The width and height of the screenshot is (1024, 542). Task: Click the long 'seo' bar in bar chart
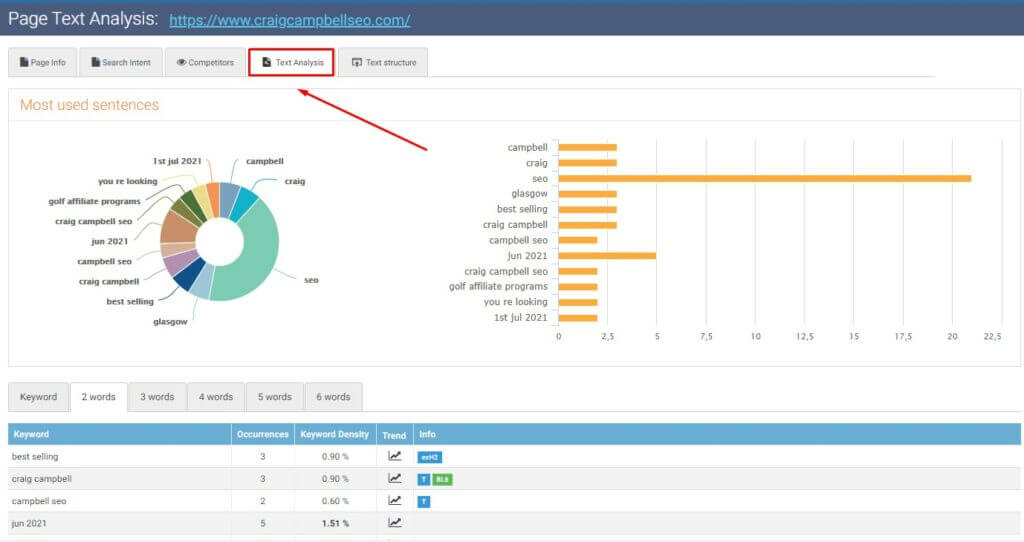(765, 178)
